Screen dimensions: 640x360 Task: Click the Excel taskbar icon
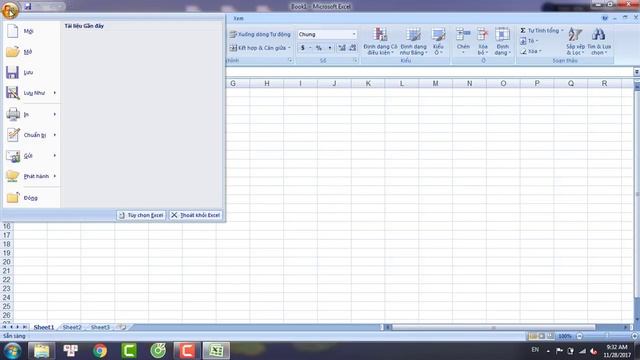(x=216, y=351)
